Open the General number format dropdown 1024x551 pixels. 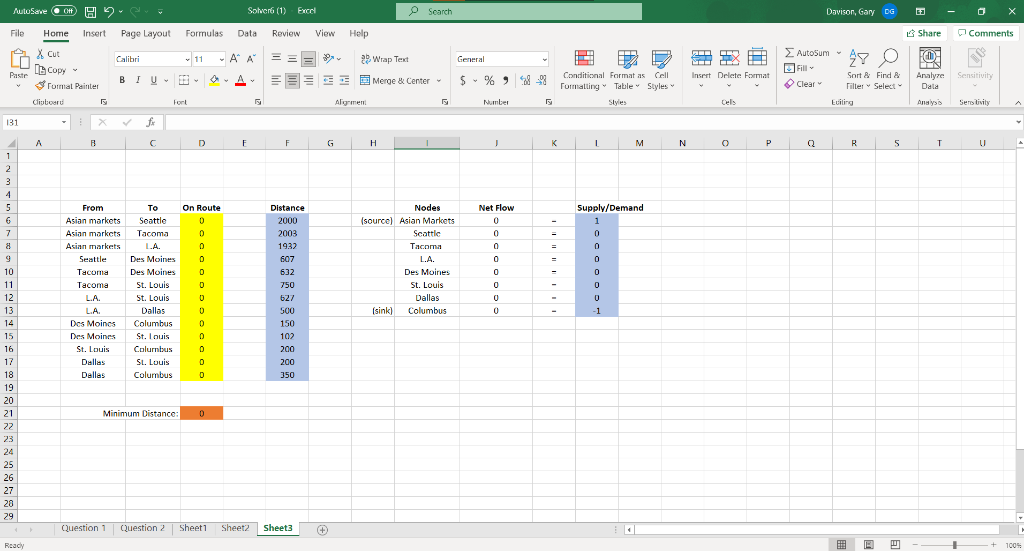click(545, 59)
